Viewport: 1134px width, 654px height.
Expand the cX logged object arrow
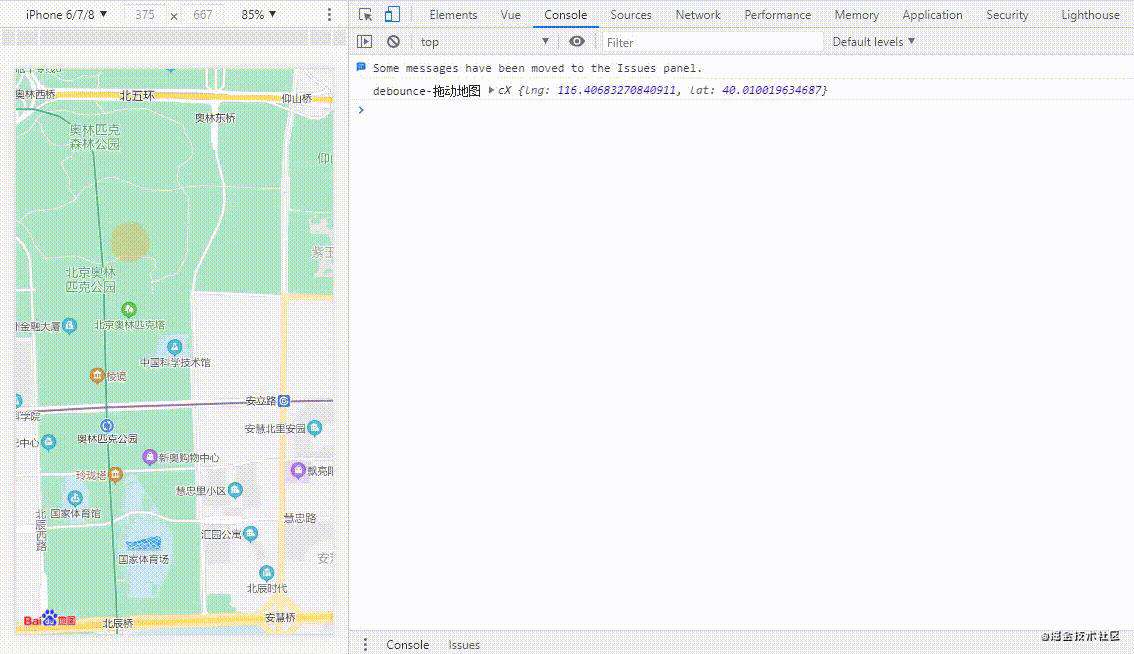pyautogui.click(x=491, y=90)
